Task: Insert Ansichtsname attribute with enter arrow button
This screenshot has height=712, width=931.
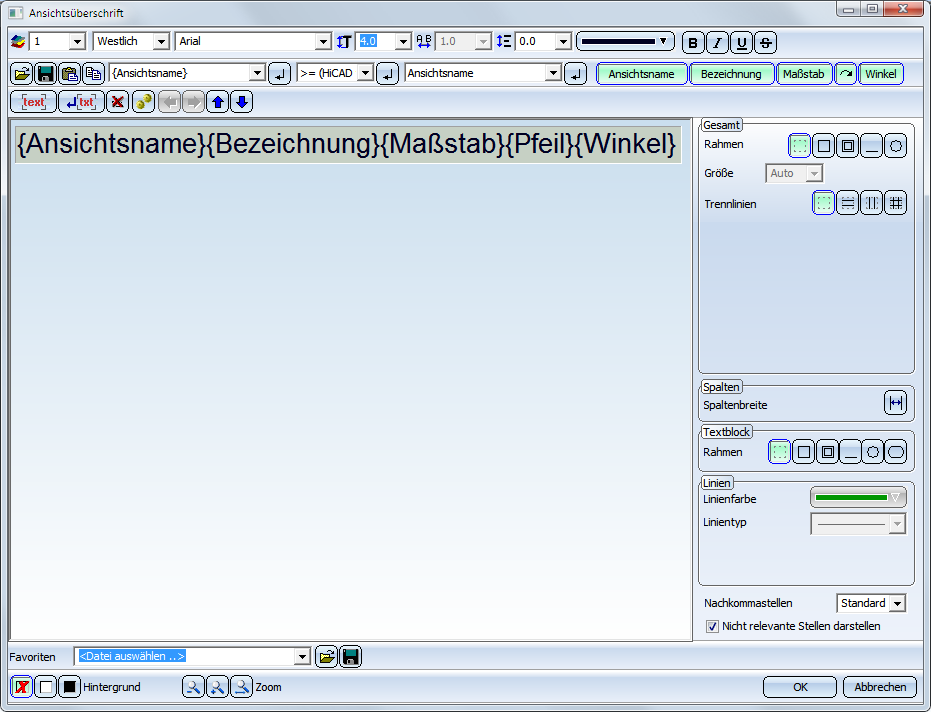Action: pyautogui.click(x=575, y=74)
